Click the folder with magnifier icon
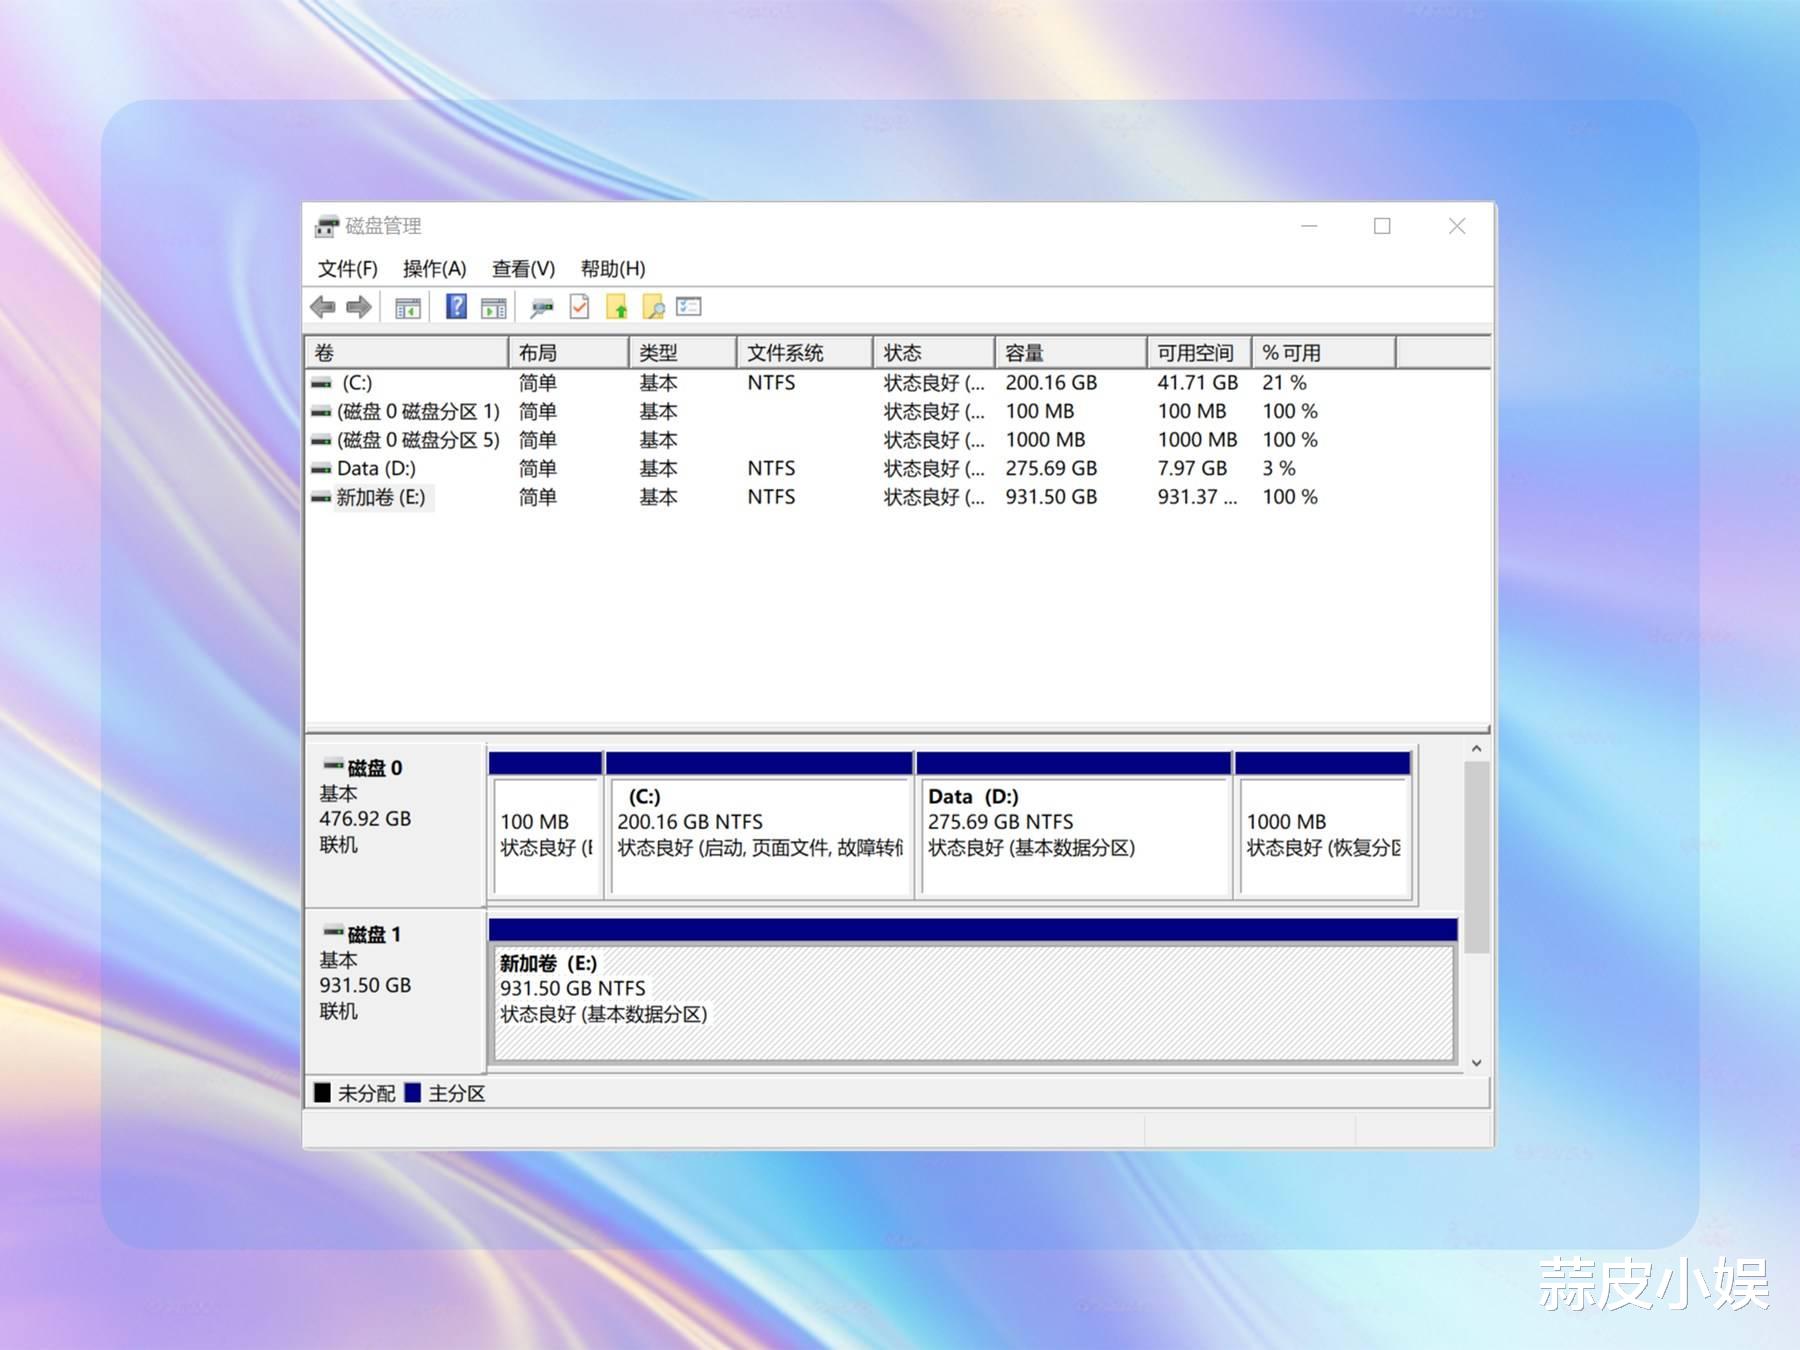This screenshot has width=1800, height=1350. pyautogui.click(x=653, y=308)
